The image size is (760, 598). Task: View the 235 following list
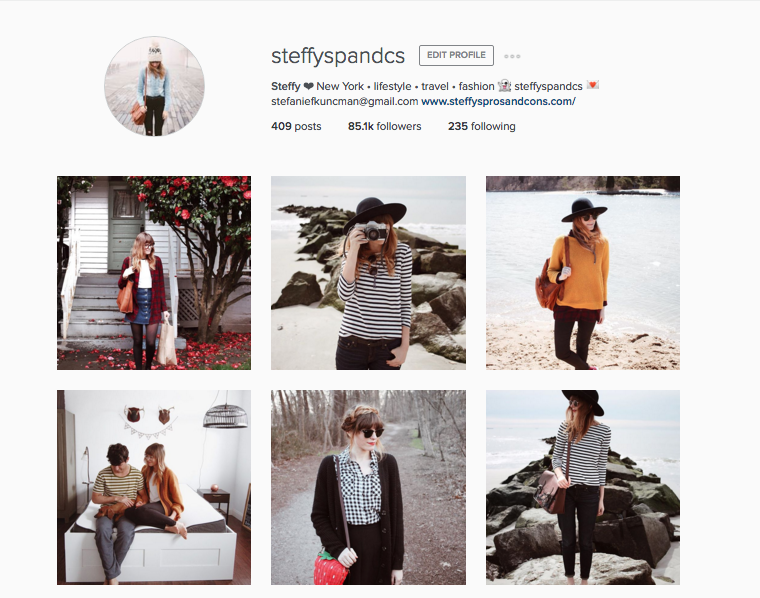click(481, 126)
